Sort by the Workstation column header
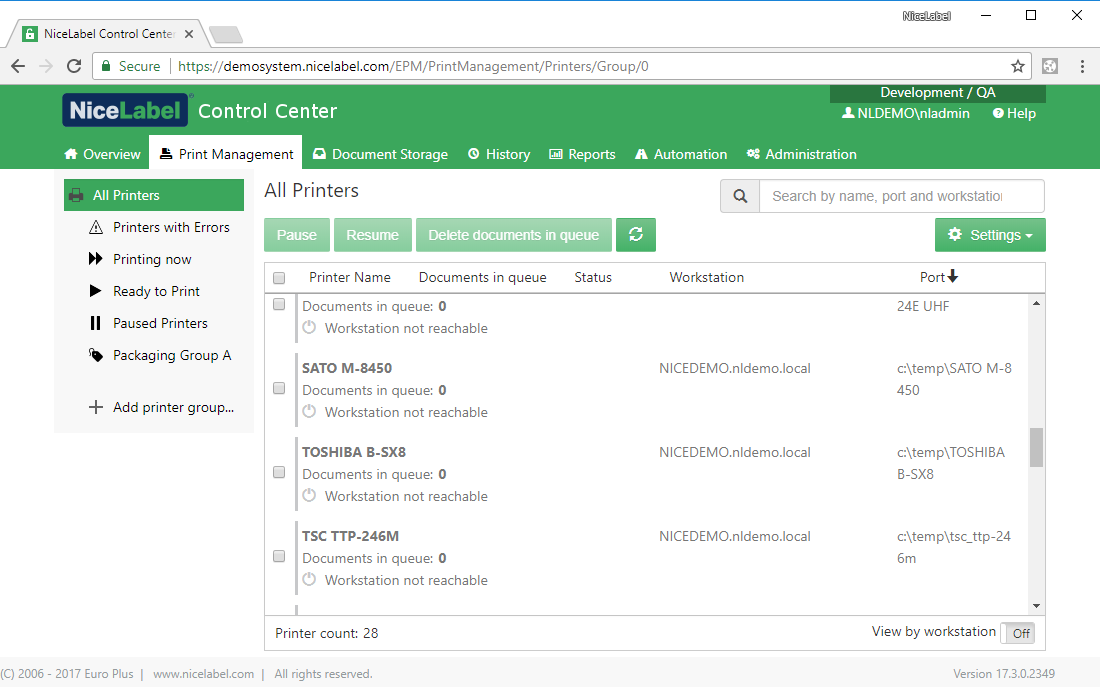The height and width of the screenshot is (687, 1100). (x=706, y=277)
